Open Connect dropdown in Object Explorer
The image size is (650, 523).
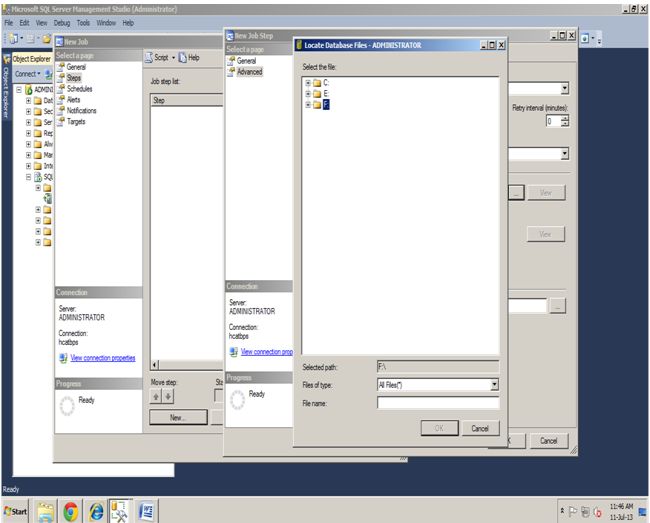click(27, 74)
